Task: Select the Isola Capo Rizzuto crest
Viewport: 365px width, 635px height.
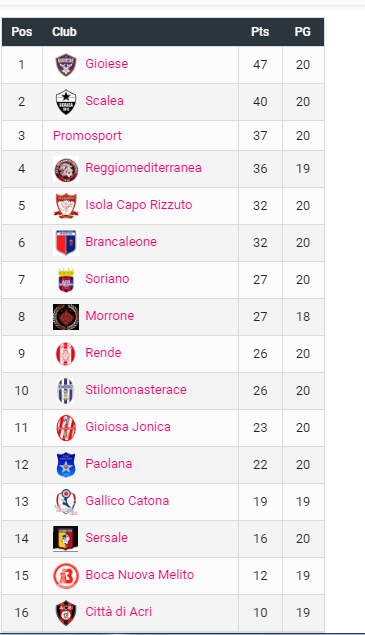Action: point(66,206)
